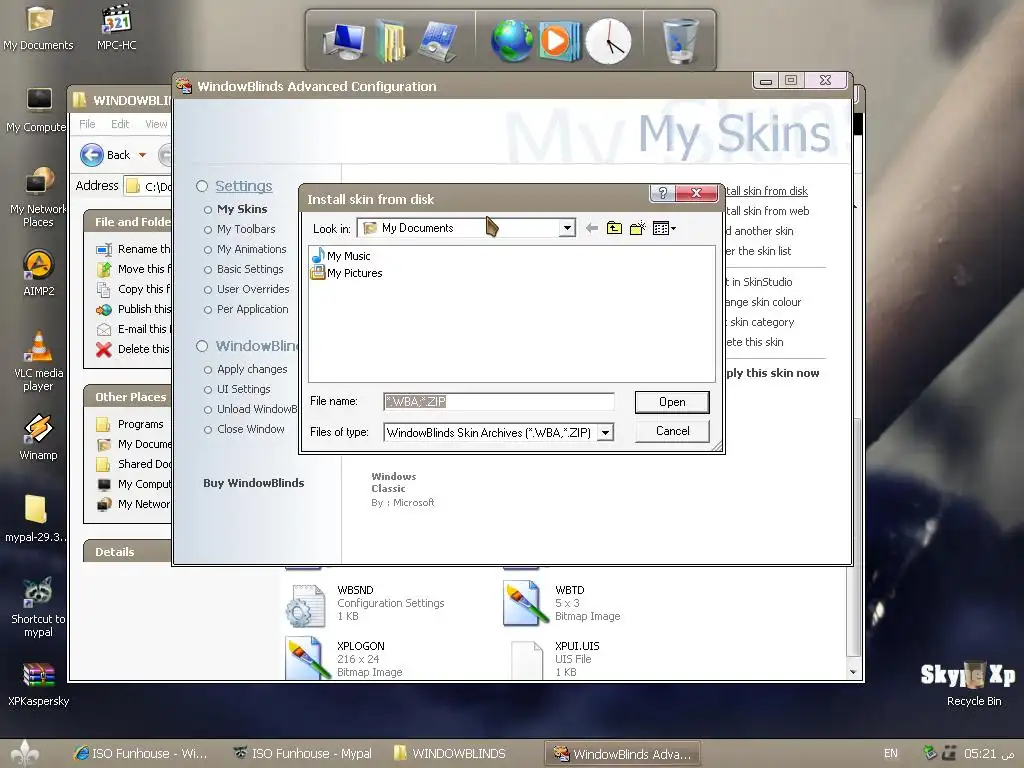Click the Open button
This screenshot has width=1024, height=768.
coord(672,402)
